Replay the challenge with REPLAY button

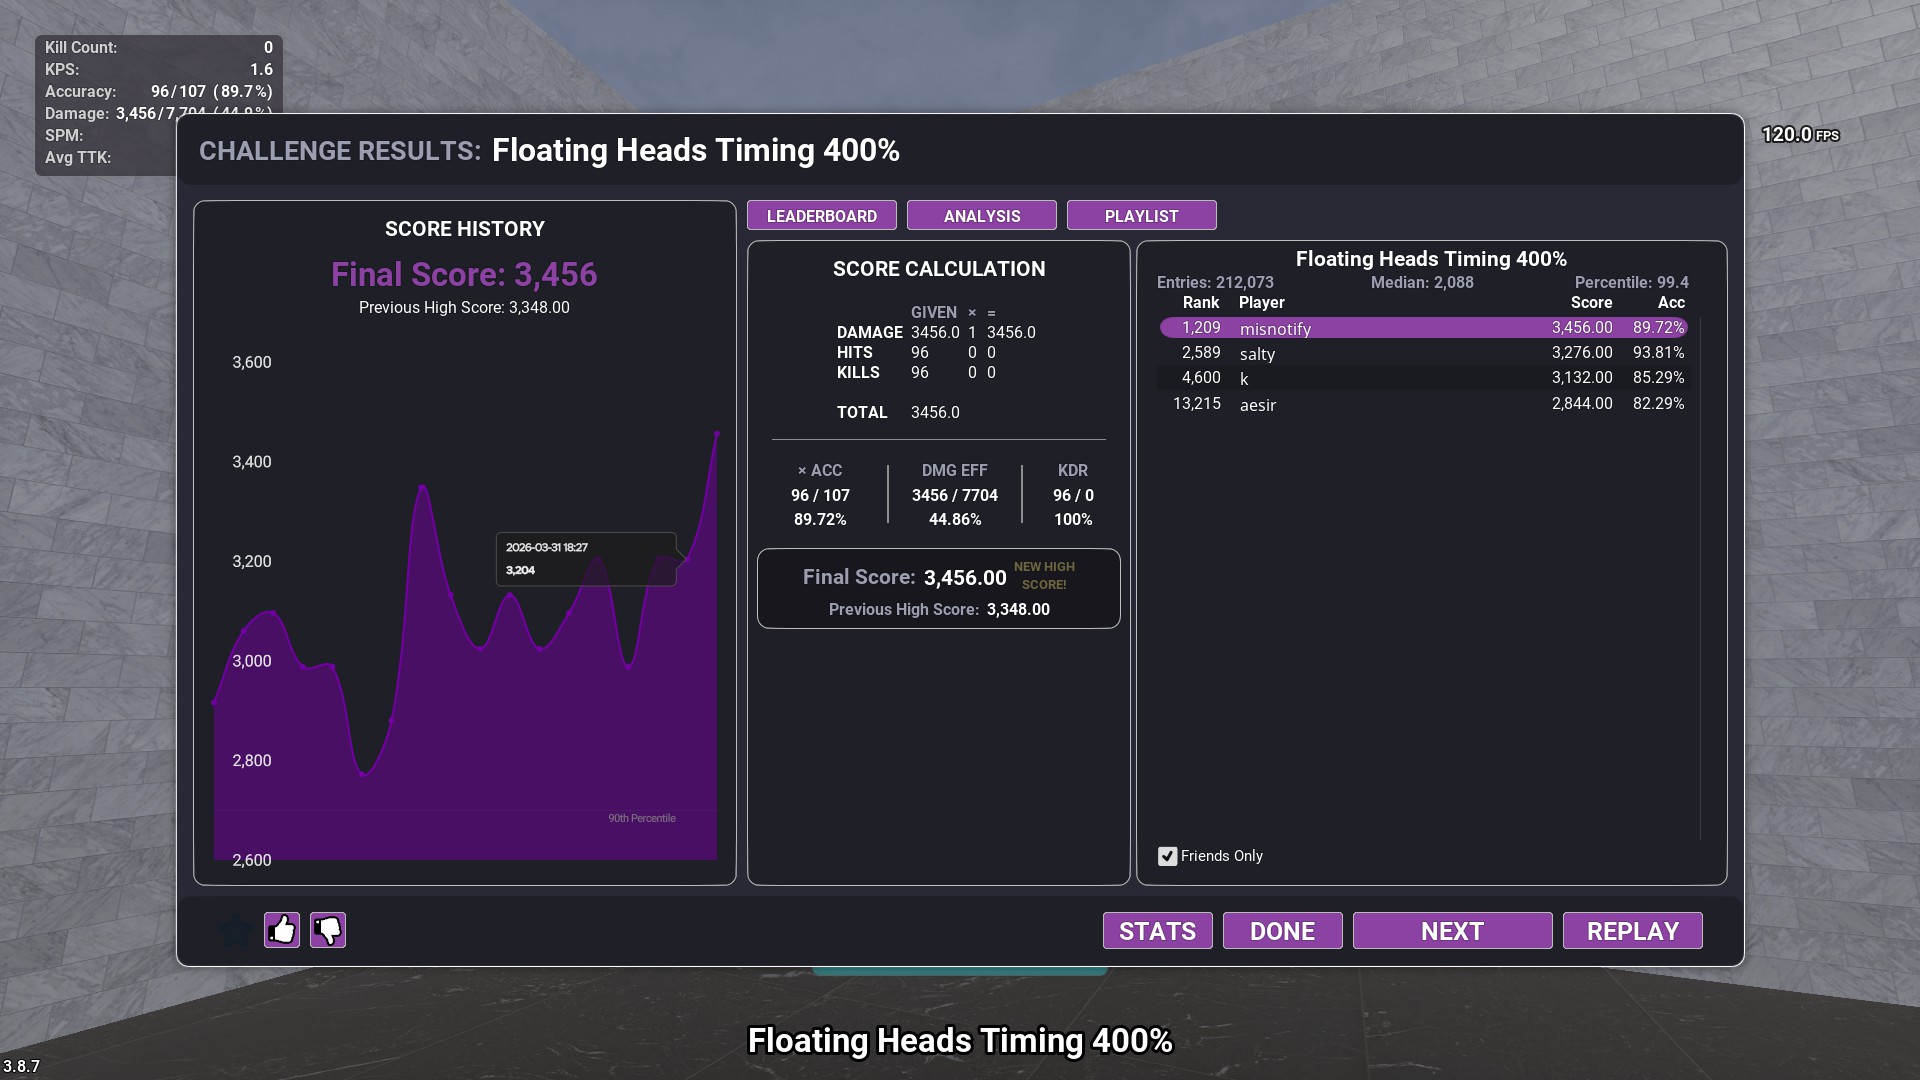point(1632,931)
